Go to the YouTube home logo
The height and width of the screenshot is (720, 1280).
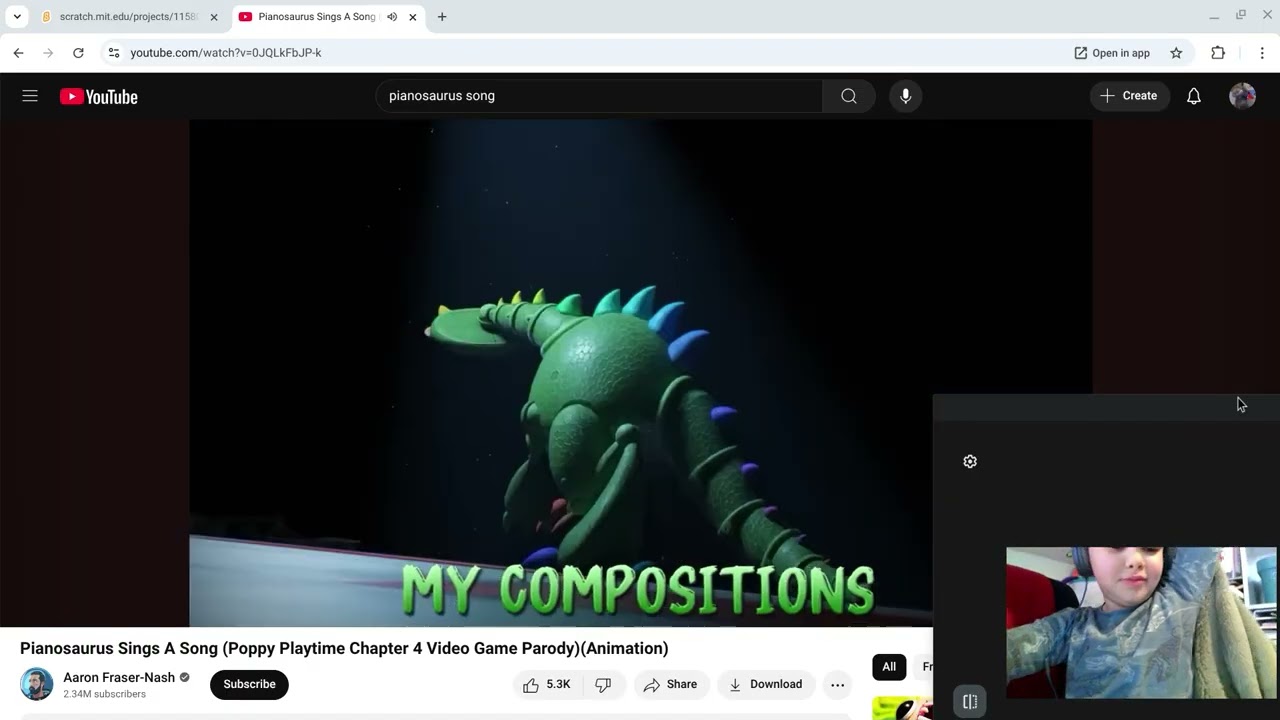[99, 97]
